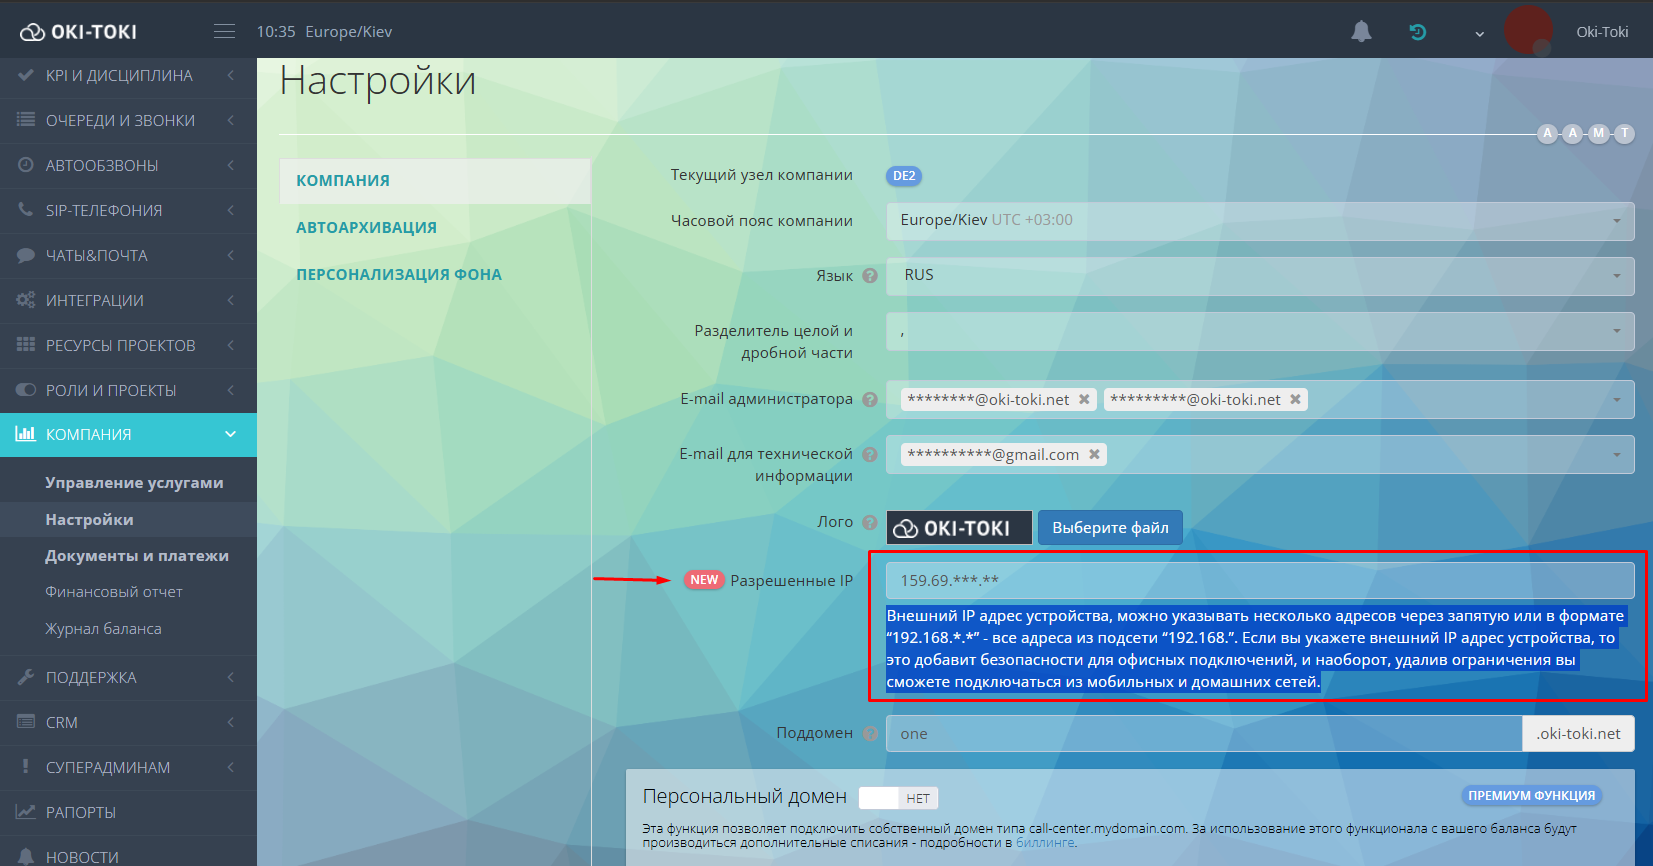Click the history refresh icon in header
1653x866 pixels.
[1417, 32]
